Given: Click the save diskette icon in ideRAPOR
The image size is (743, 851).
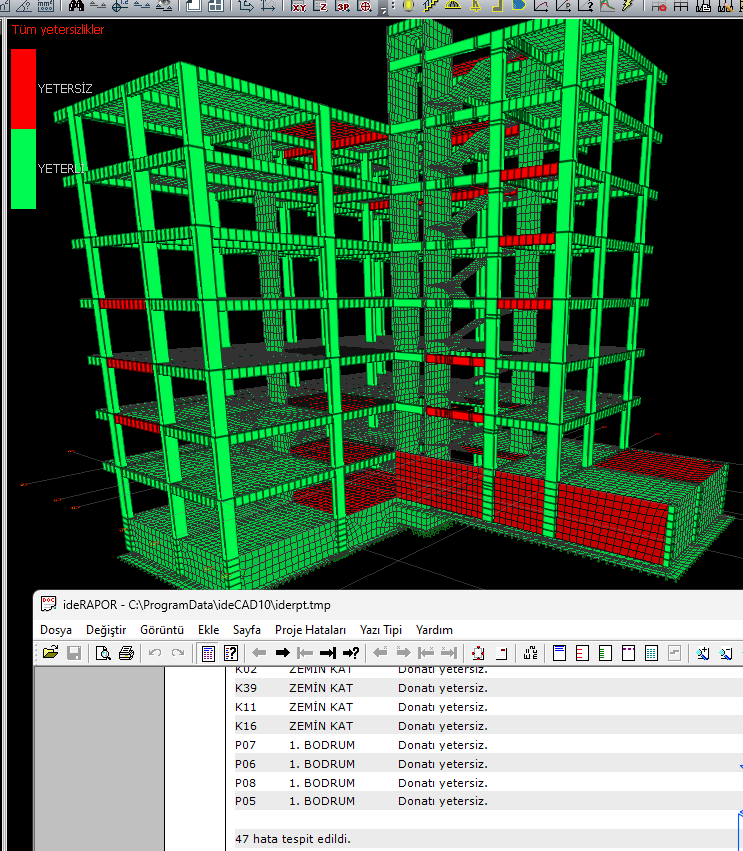Looking at the screenshot, I should coord(74,653).
